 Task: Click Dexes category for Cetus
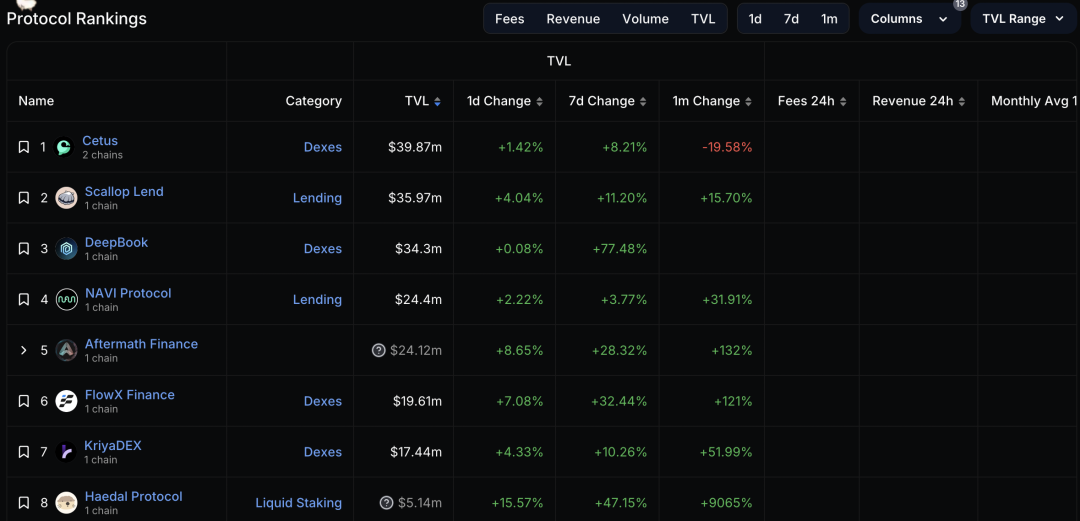click(x=323, y=147)
